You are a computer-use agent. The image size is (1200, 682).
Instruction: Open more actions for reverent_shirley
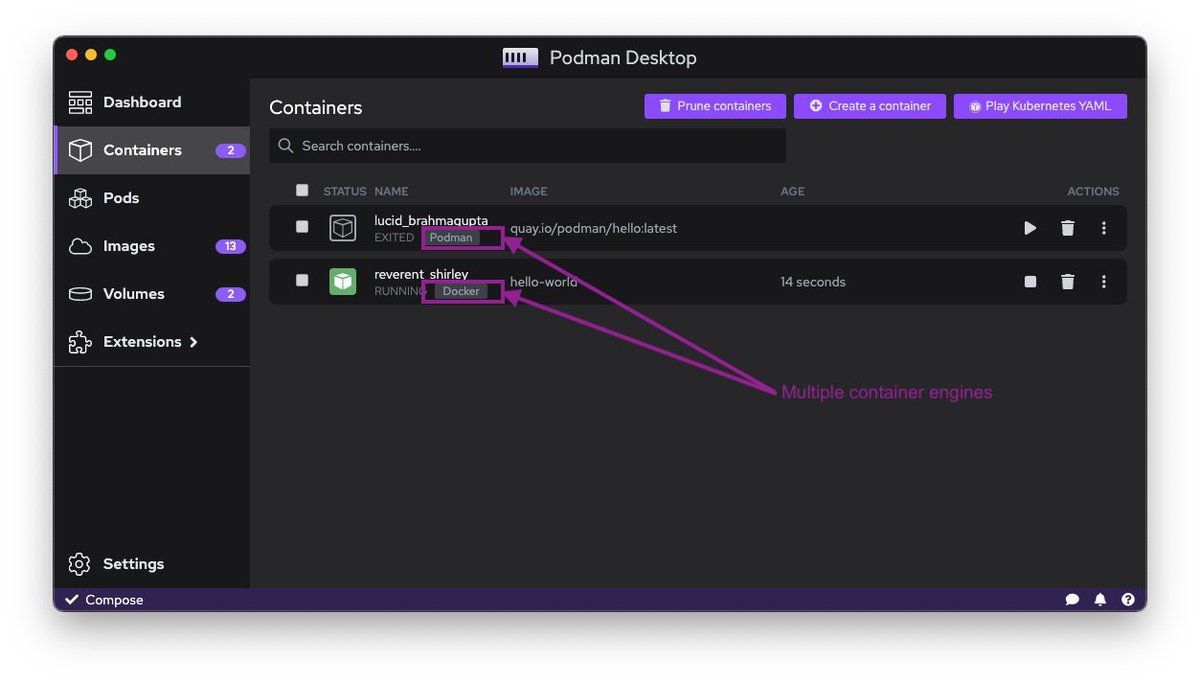(x=1104, y=282)
